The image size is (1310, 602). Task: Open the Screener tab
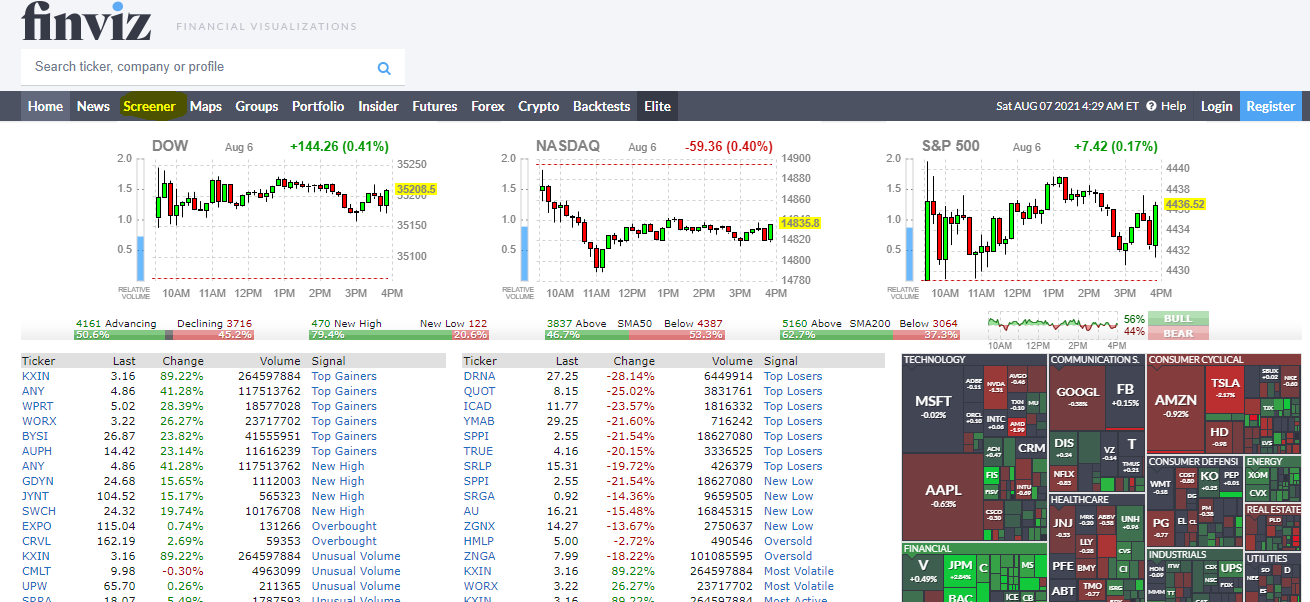(x=149, y=106)
